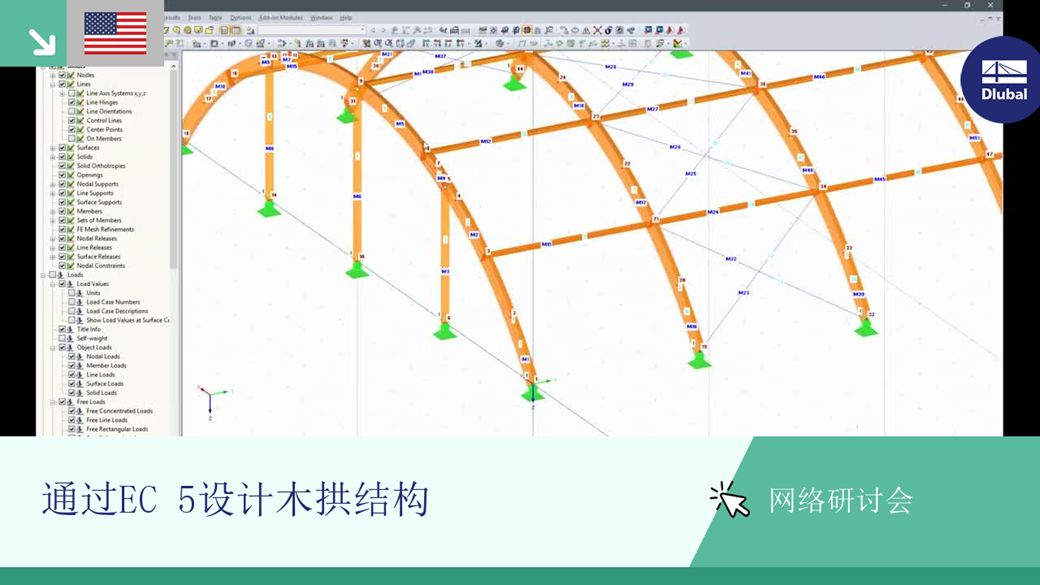Click the last red icon on the top toolbar
1040x585 pixels.
(681, 31)
